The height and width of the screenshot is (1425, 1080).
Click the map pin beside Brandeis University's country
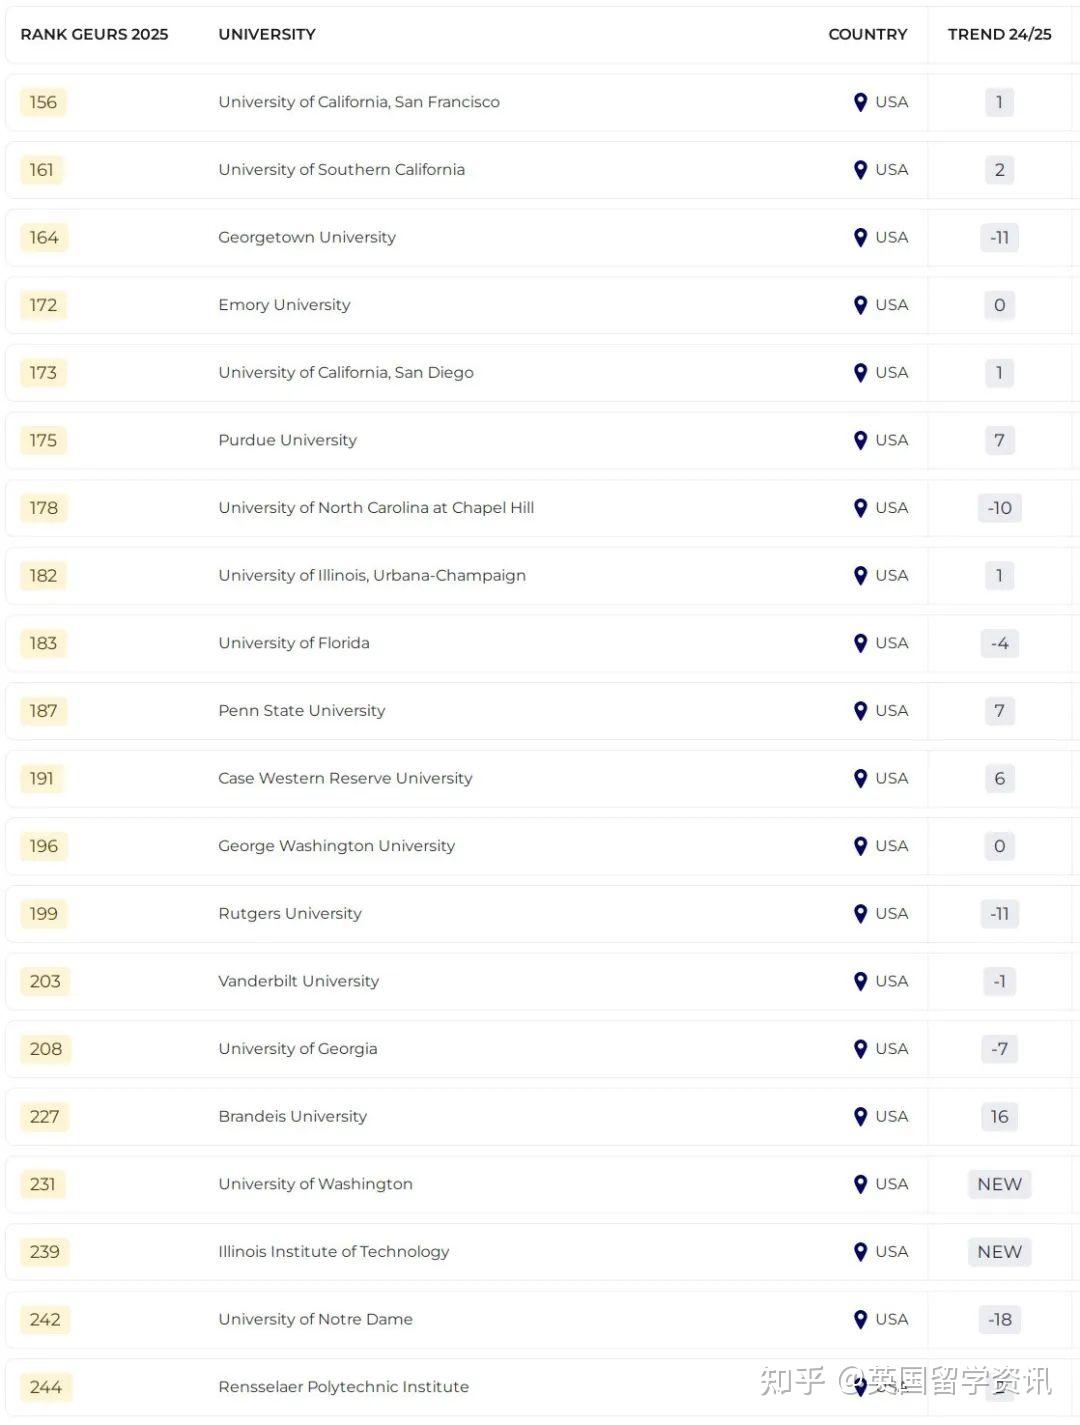[x=860, y=1117]
